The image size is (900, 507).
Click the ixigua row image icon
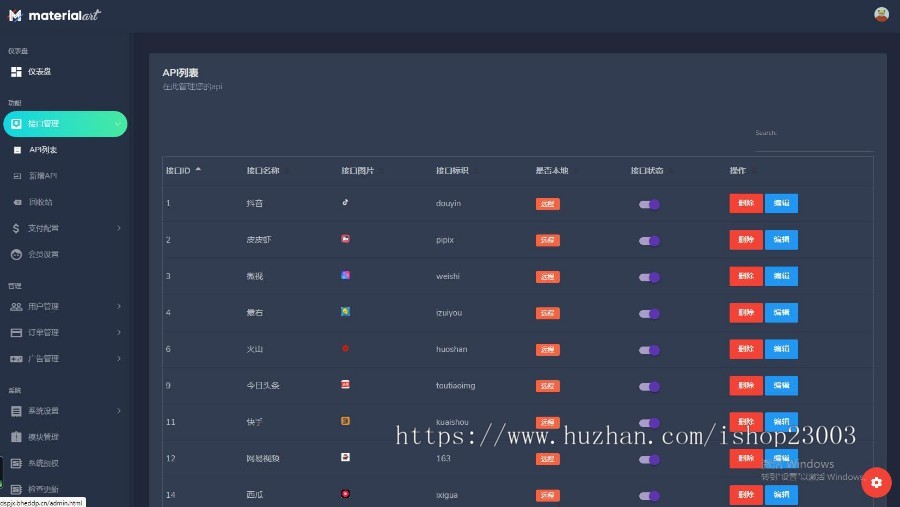click(345, 494)
